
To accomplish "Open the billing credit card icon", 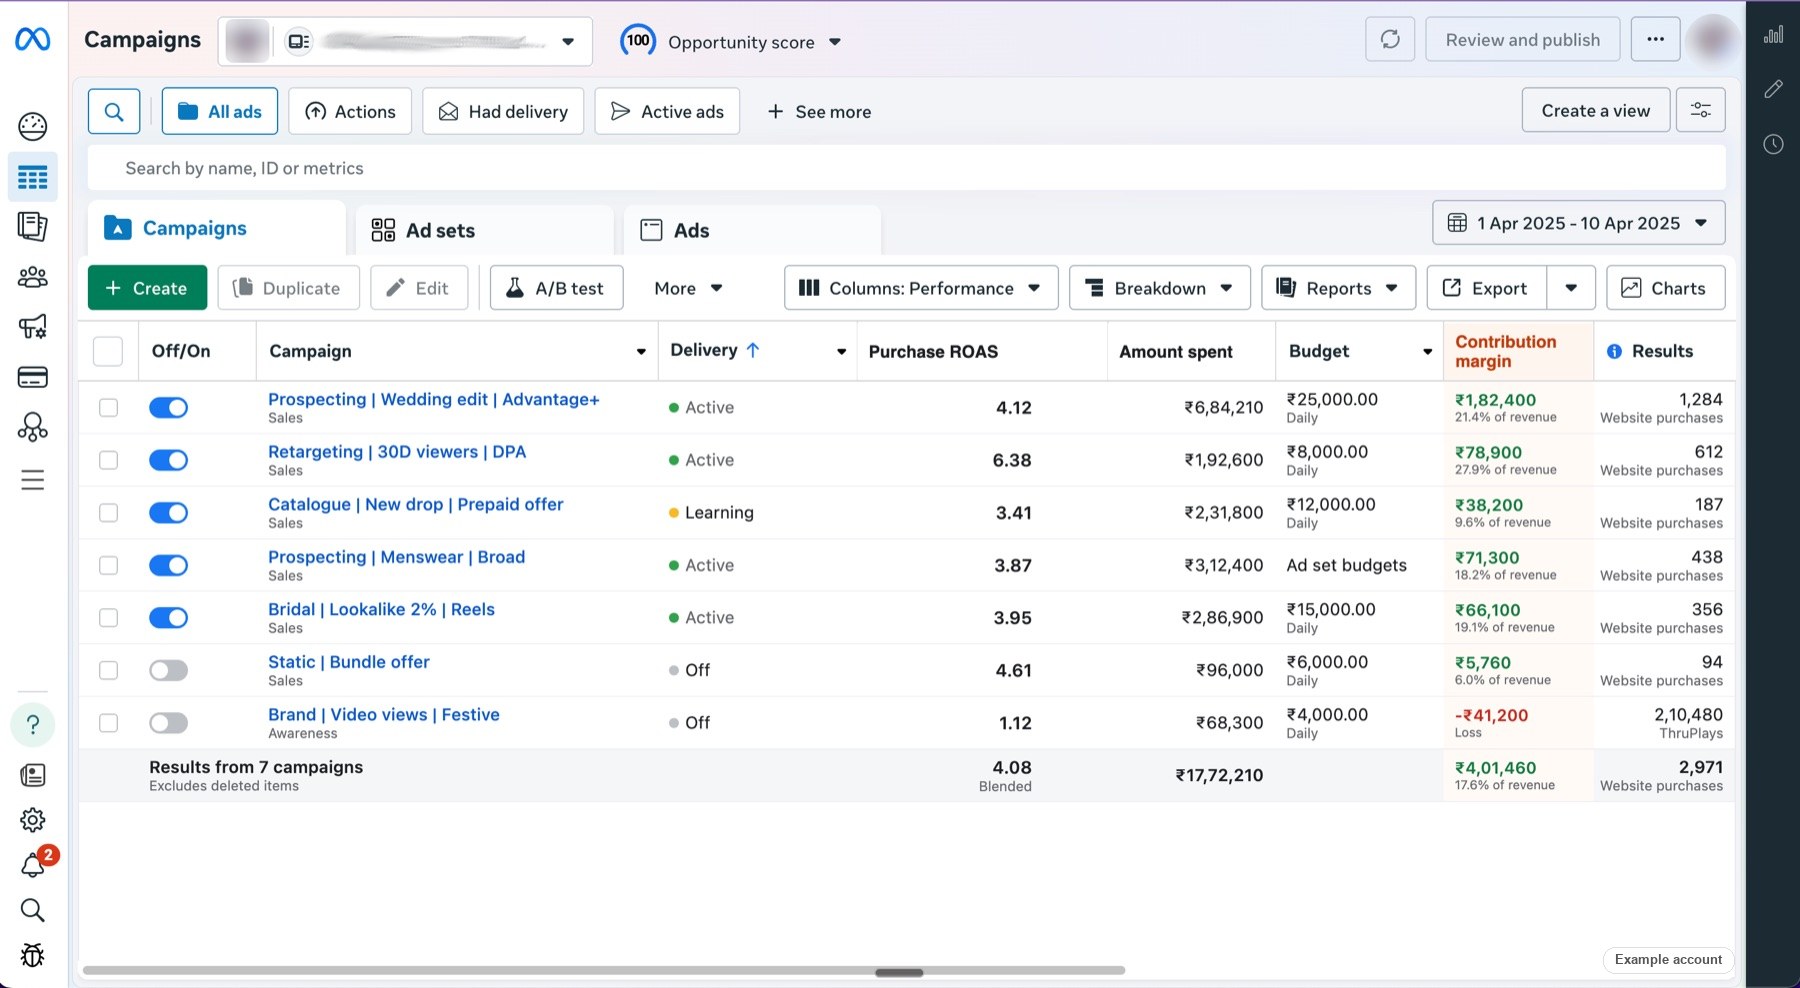I will tap(32, 377).
